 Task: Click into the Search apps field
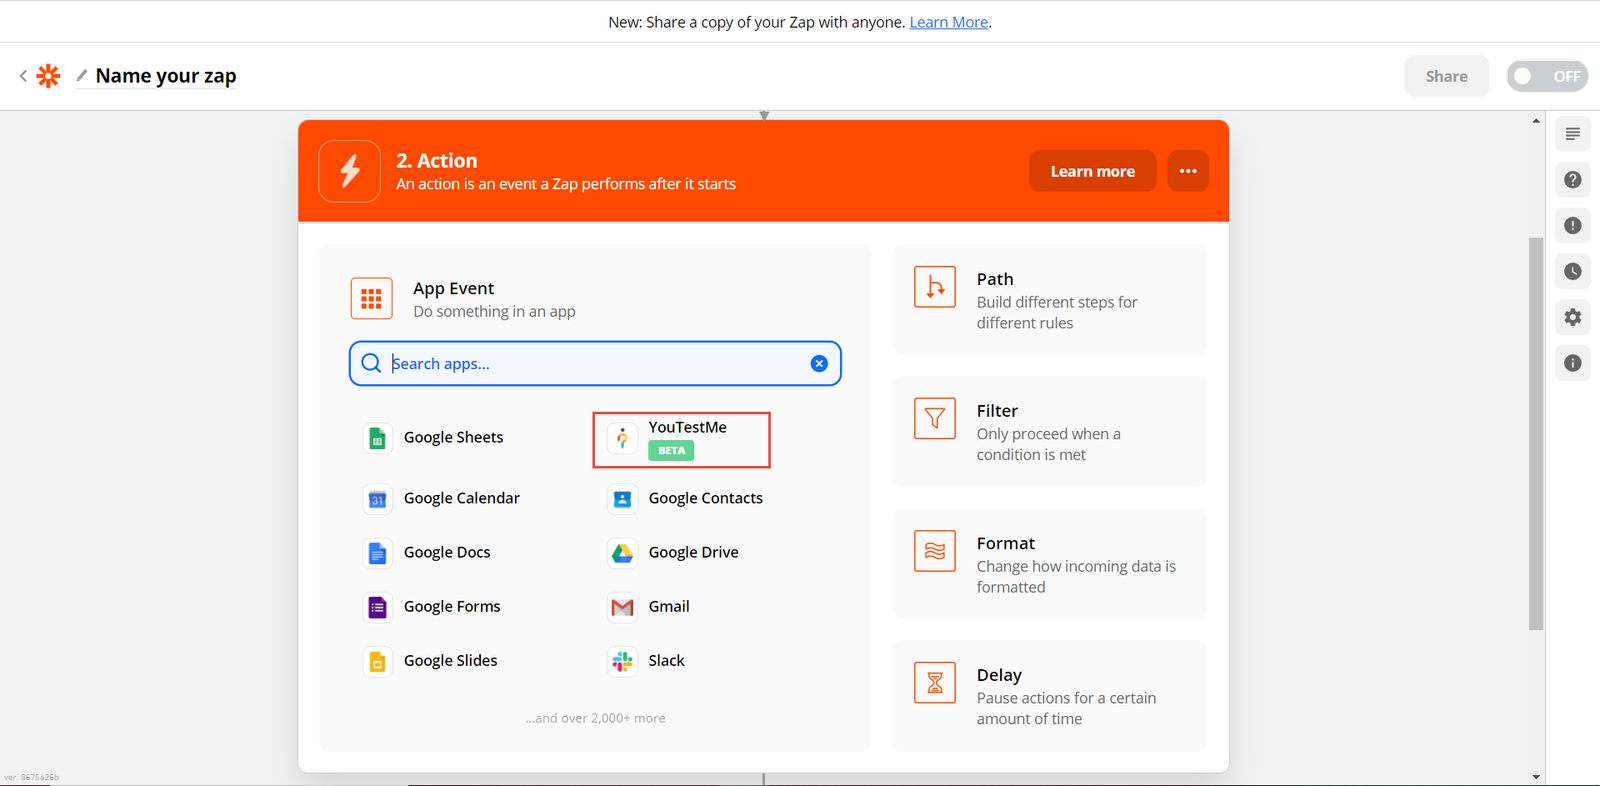click(x=595, y=363)
